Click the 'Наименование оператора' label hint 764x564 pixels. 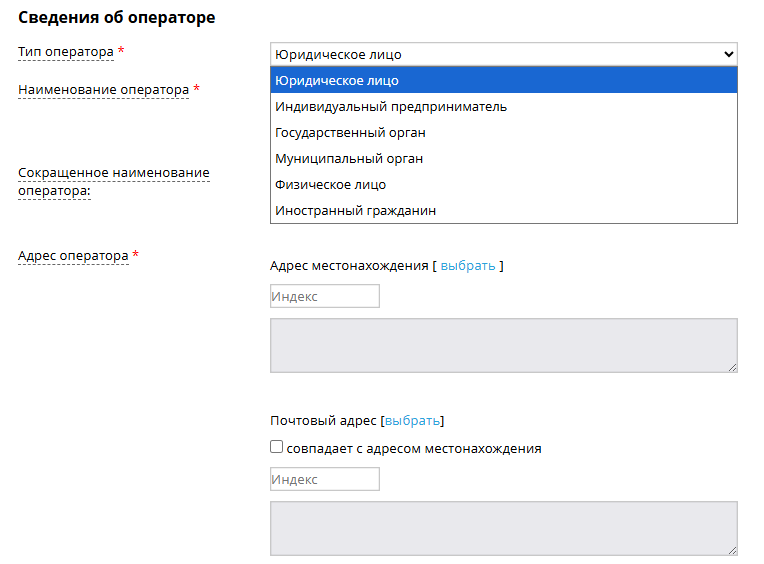[x=103, y=90]
